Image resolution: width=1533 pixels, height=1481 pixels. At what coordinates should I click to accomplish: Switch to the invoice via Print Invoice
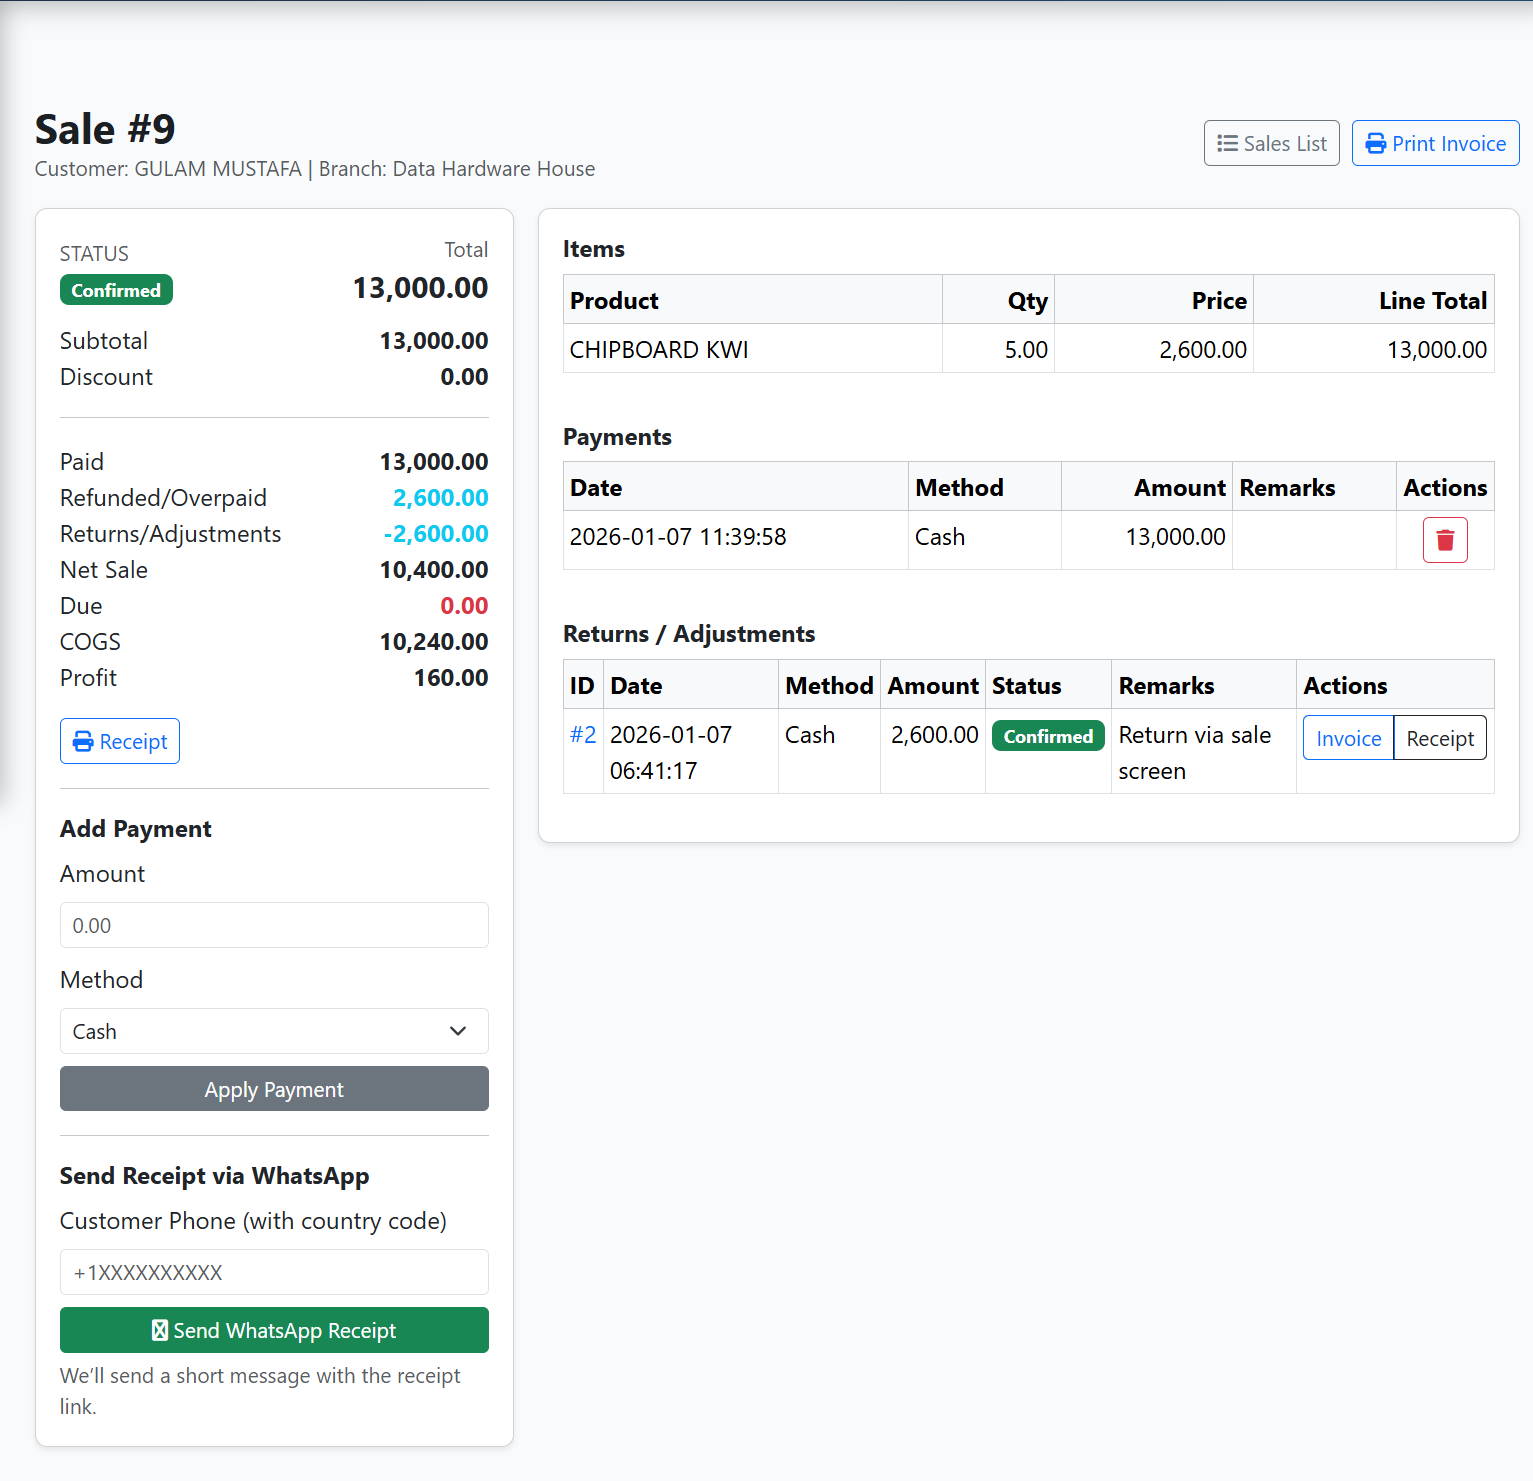(x=1435, y=143)
